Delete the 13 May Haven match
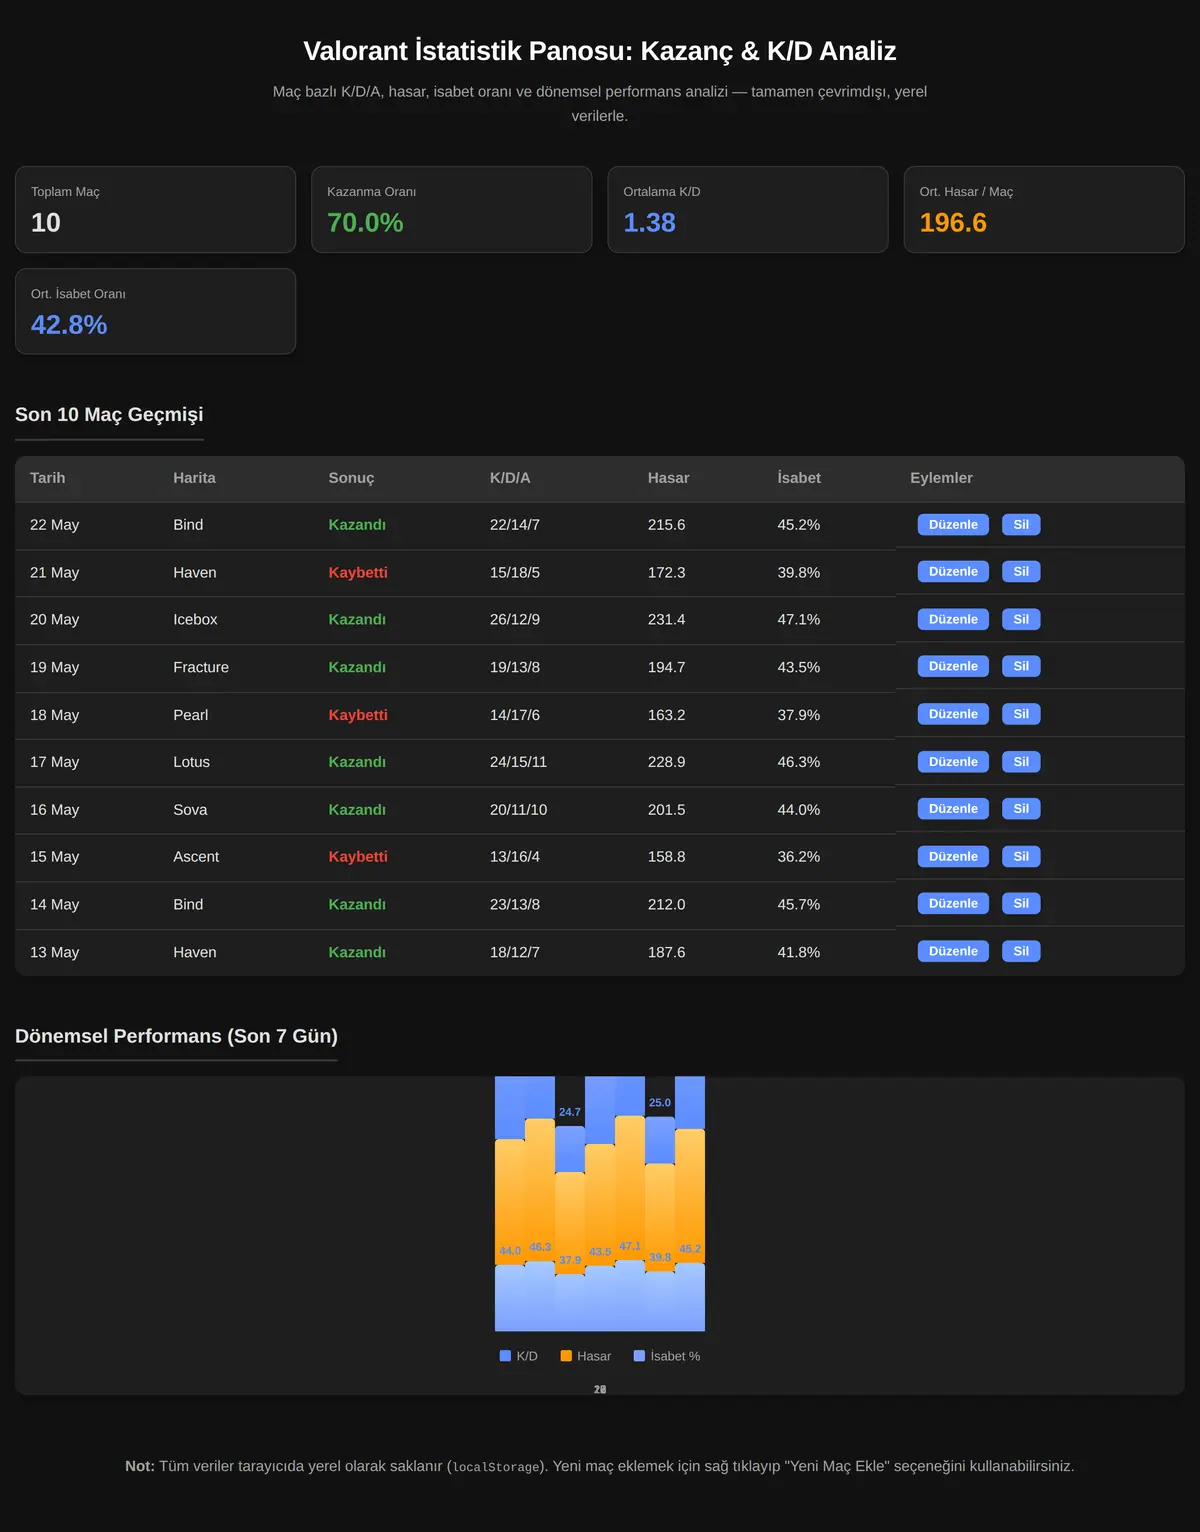This screenshot has width=1200, height=1532. click(x=1021, y=951)
